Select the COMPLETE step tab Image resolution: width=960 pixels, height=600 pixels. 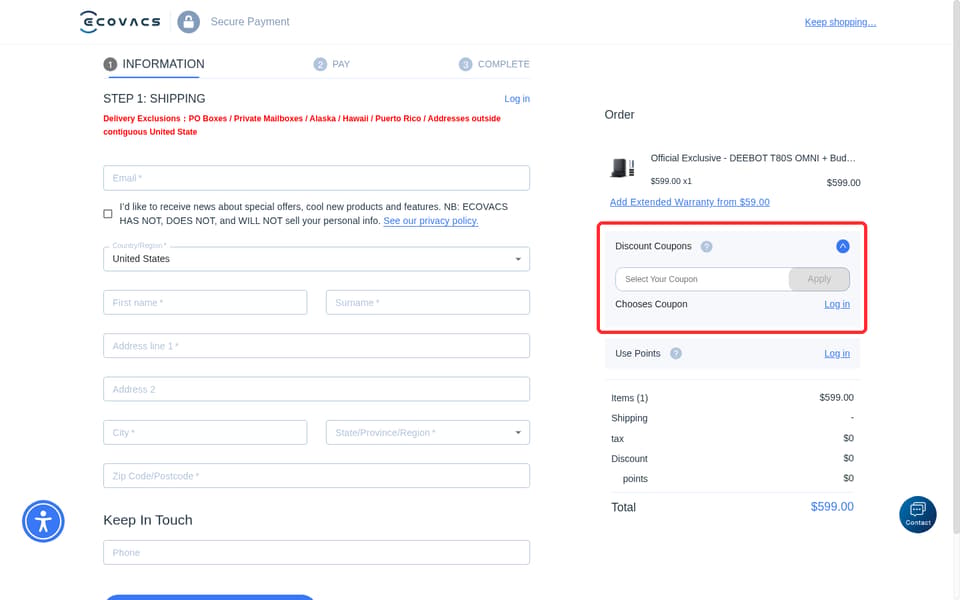point(494,64)
